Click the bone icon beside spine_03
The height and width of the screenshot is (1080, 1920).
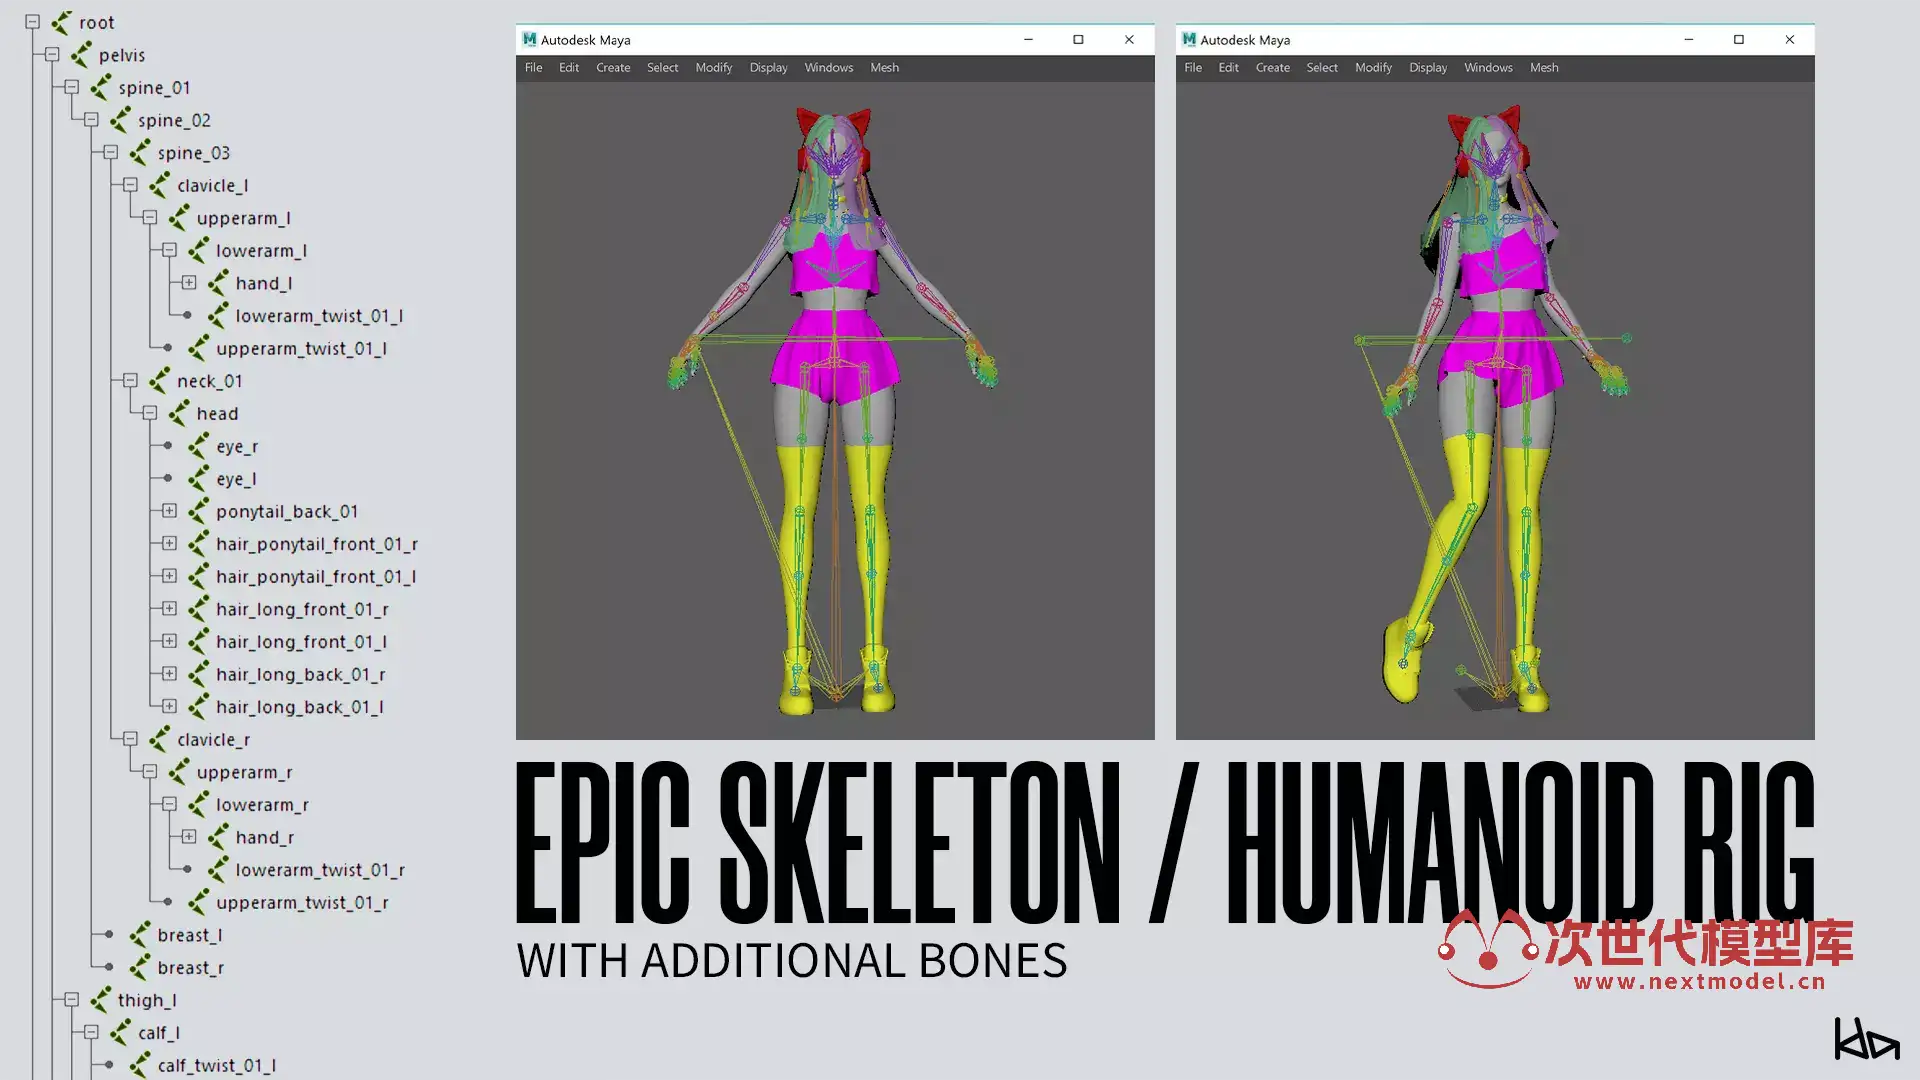click(x=140, y=153)
